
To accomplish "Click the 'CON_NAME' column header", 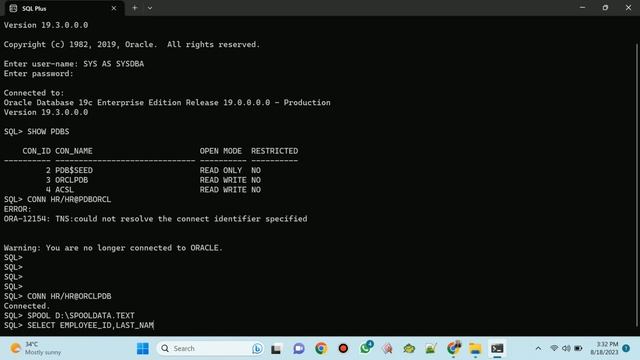I will 74,151.
